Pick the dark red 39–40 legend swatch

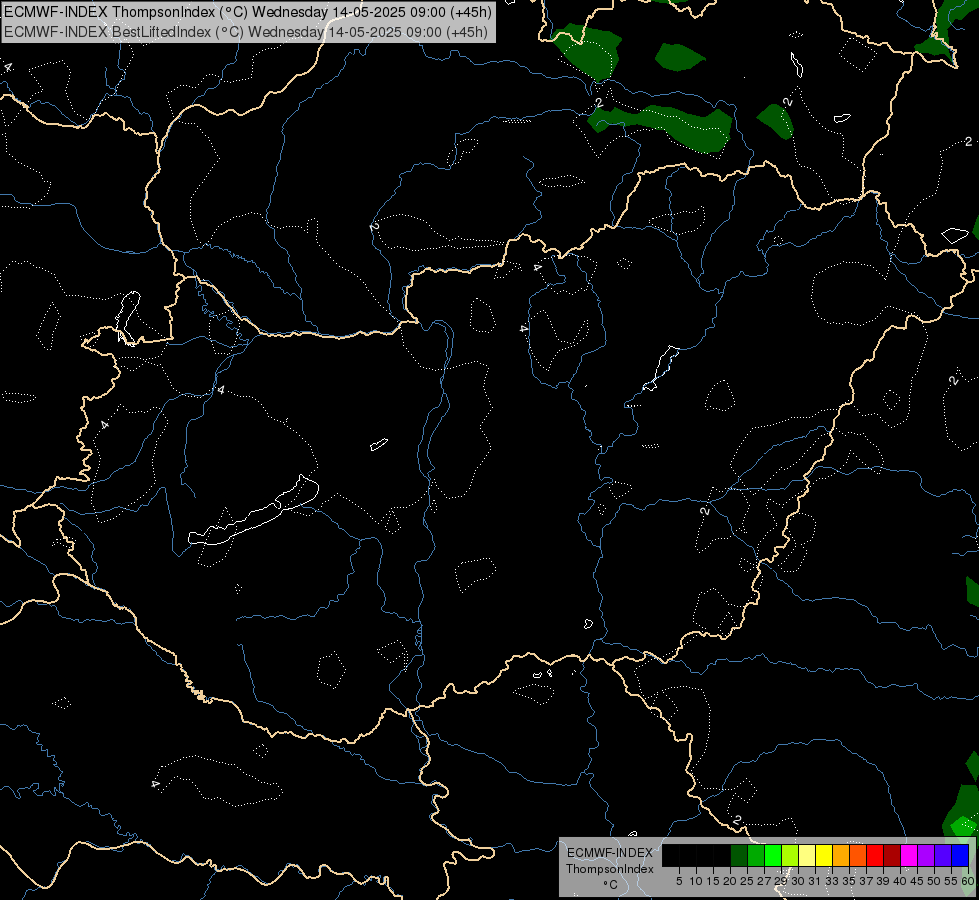tap(892, 855)
